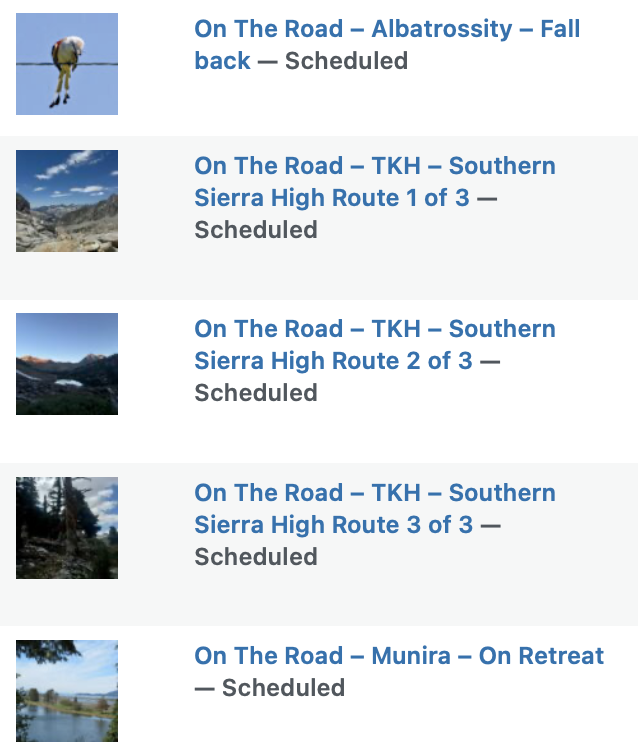
Task: Click the word Albatrossity in the first title
Action: [x=442, y=29]
